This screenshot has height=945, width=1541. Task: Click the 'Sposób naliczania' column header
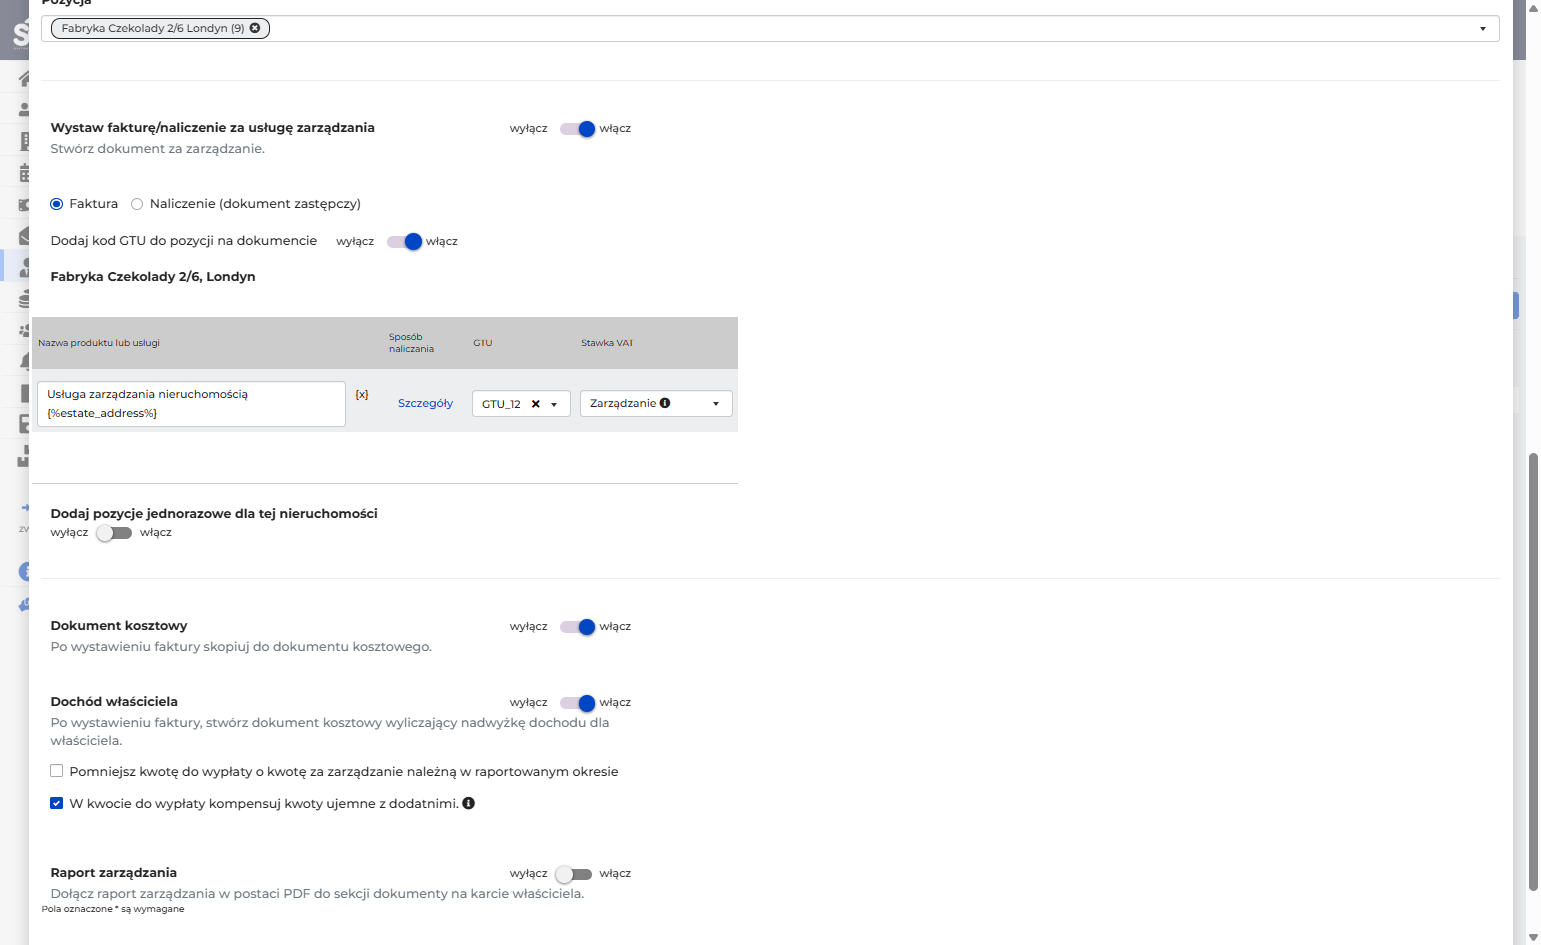[411, 343]
